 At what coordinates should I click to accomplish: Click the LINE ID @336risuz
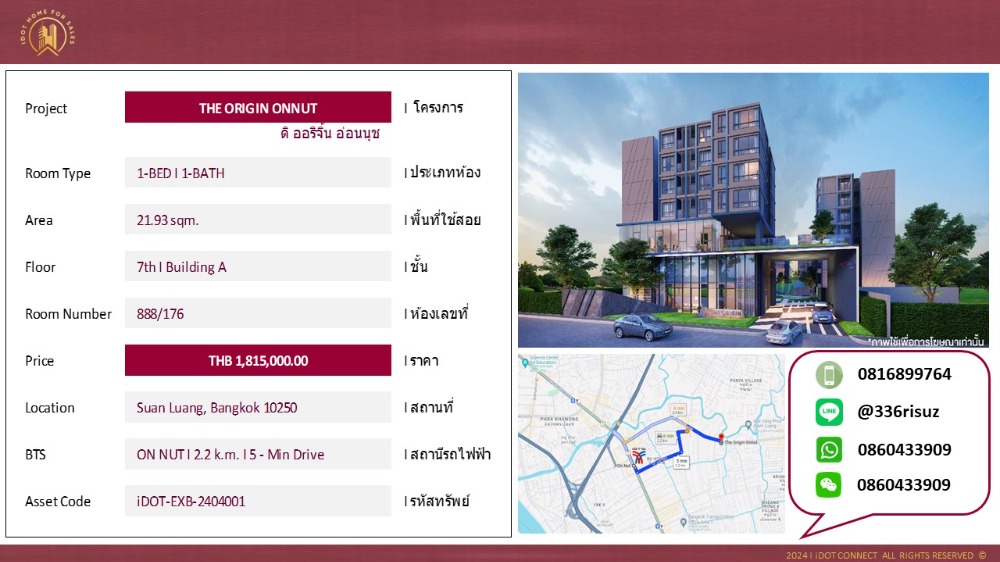(x=898, y=411)
